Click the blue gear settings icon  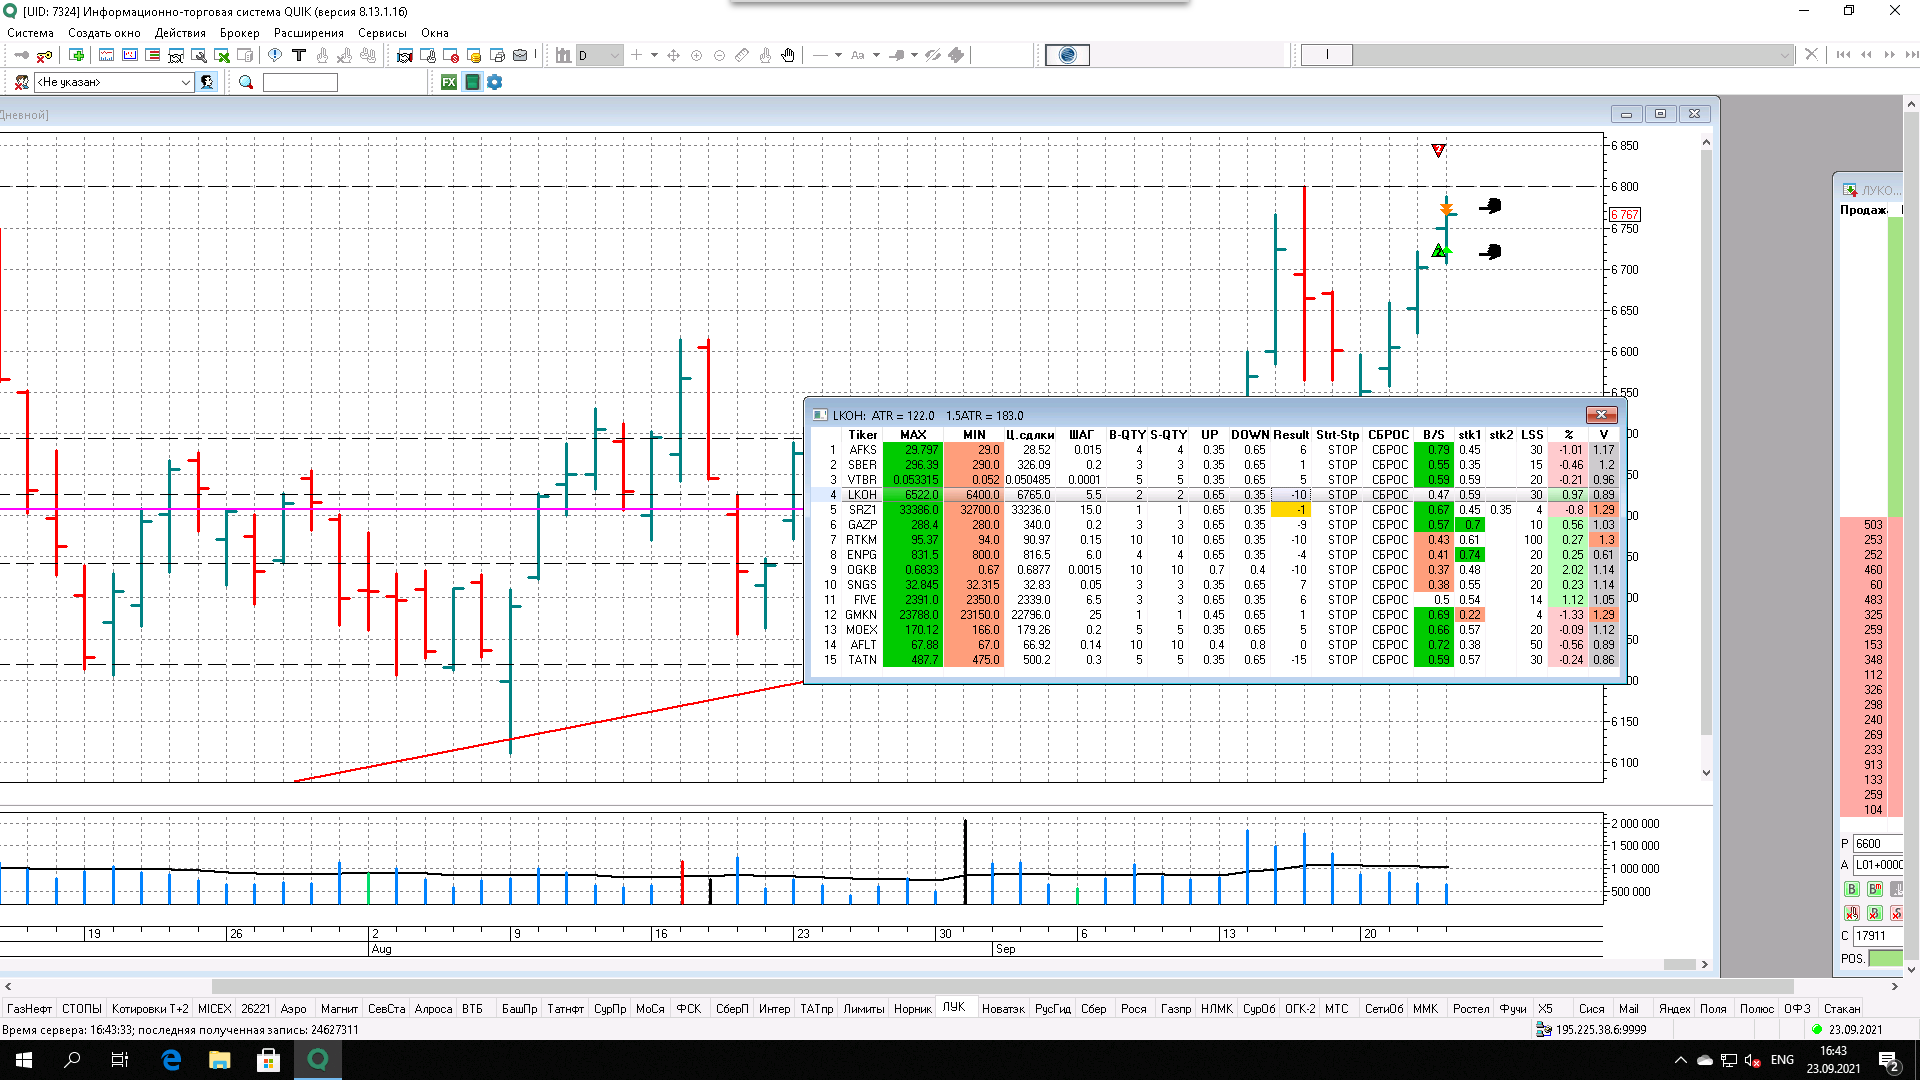[x=494, y=82]
